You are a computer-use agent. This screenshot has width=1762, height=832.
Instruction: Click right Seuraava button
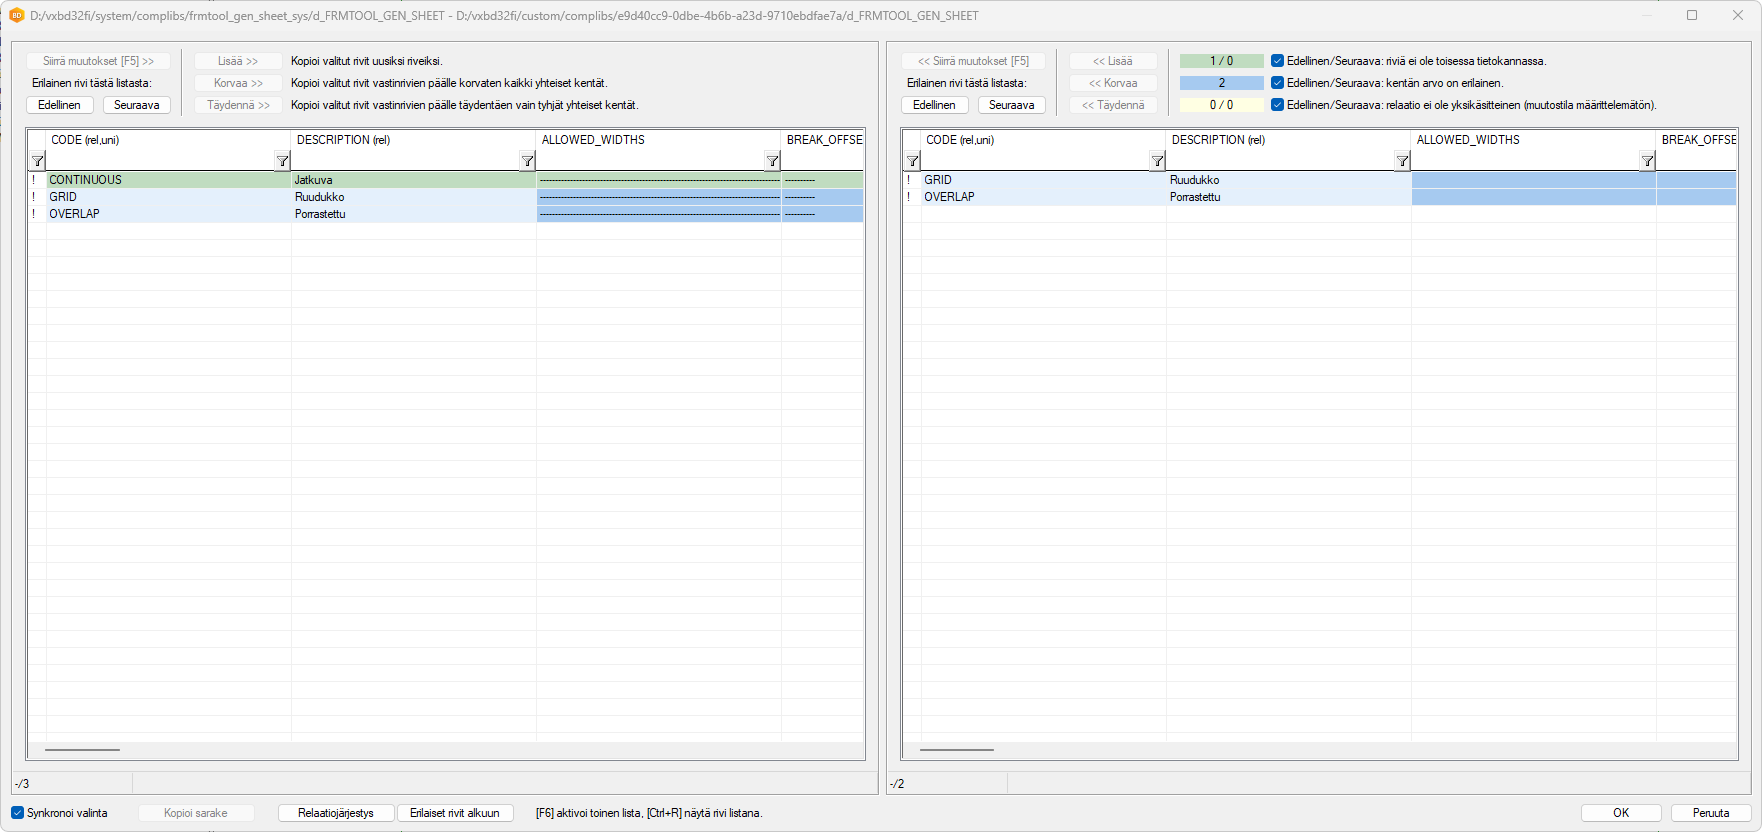click(1012, 105)
